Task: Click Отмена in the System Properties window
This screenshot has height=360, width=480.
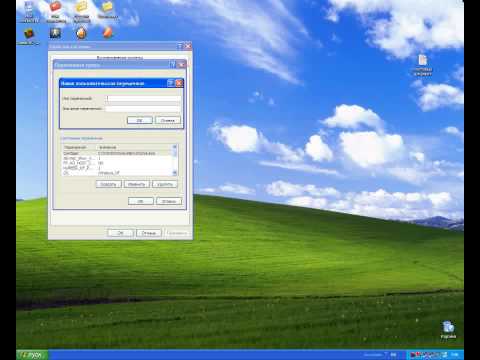Action: [x=149, y=233]
